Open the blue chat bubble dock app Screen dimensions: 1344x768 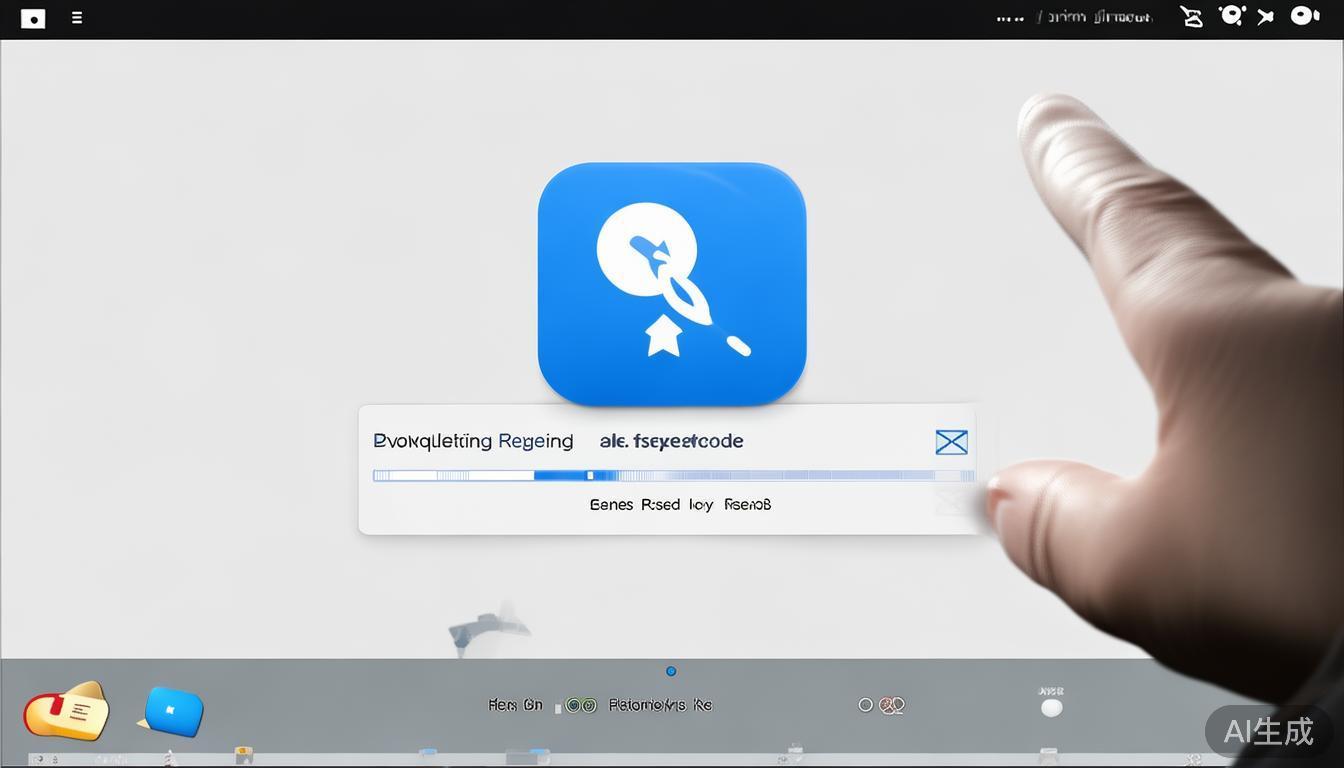click(174, 711)
